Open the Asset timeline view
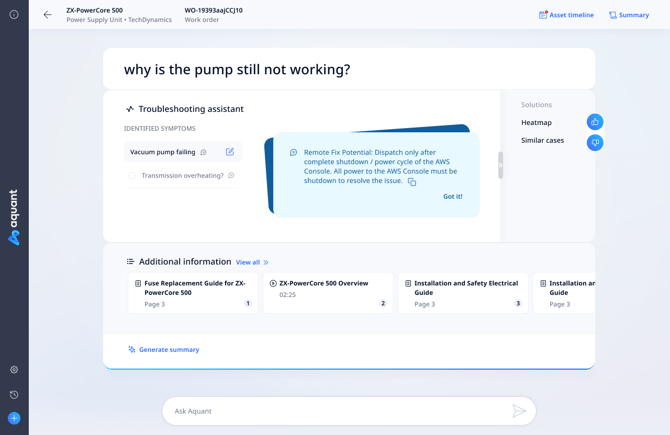The image size is (670, 435). (x=566, y=15)
